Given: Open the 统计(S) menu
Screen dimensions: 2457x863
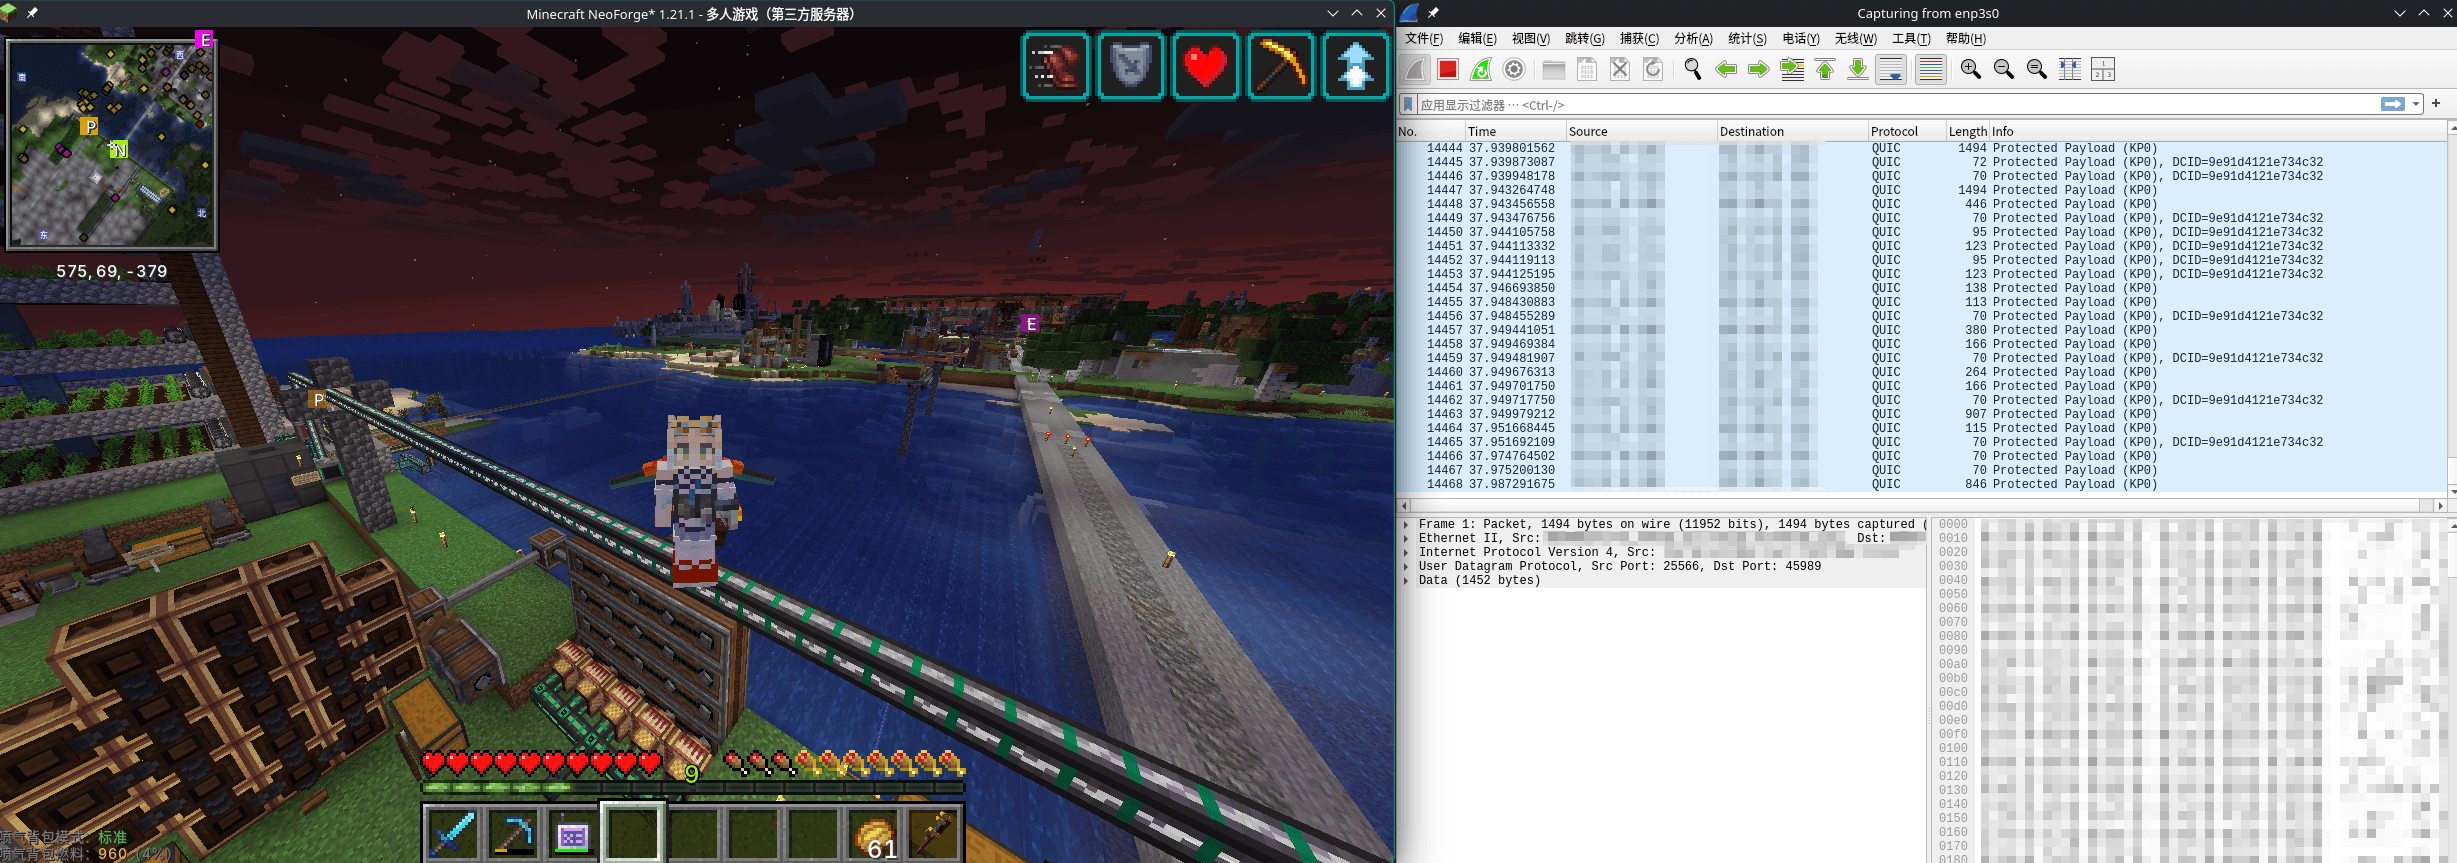Looking at the screenshot, I should coord(1748,39).
